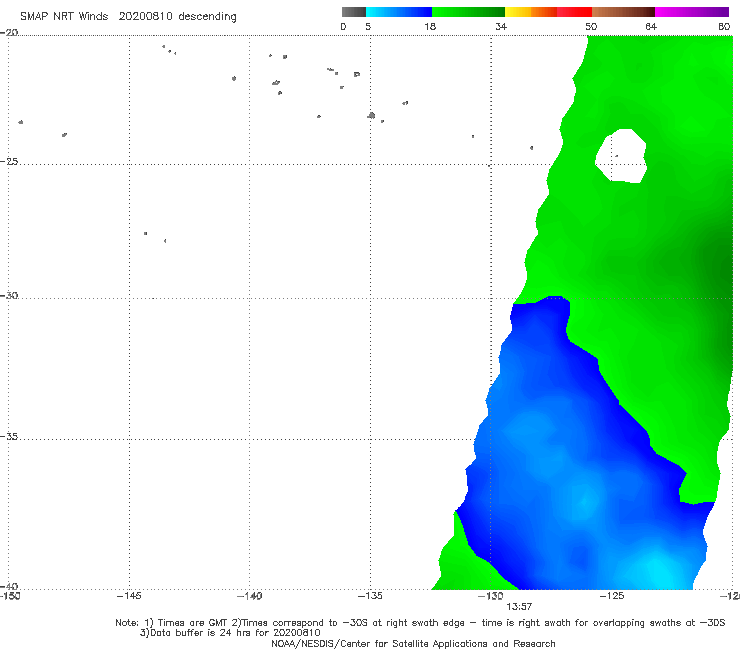Click the bright cyan low-wind patch near the bottom

pos(658,569)
